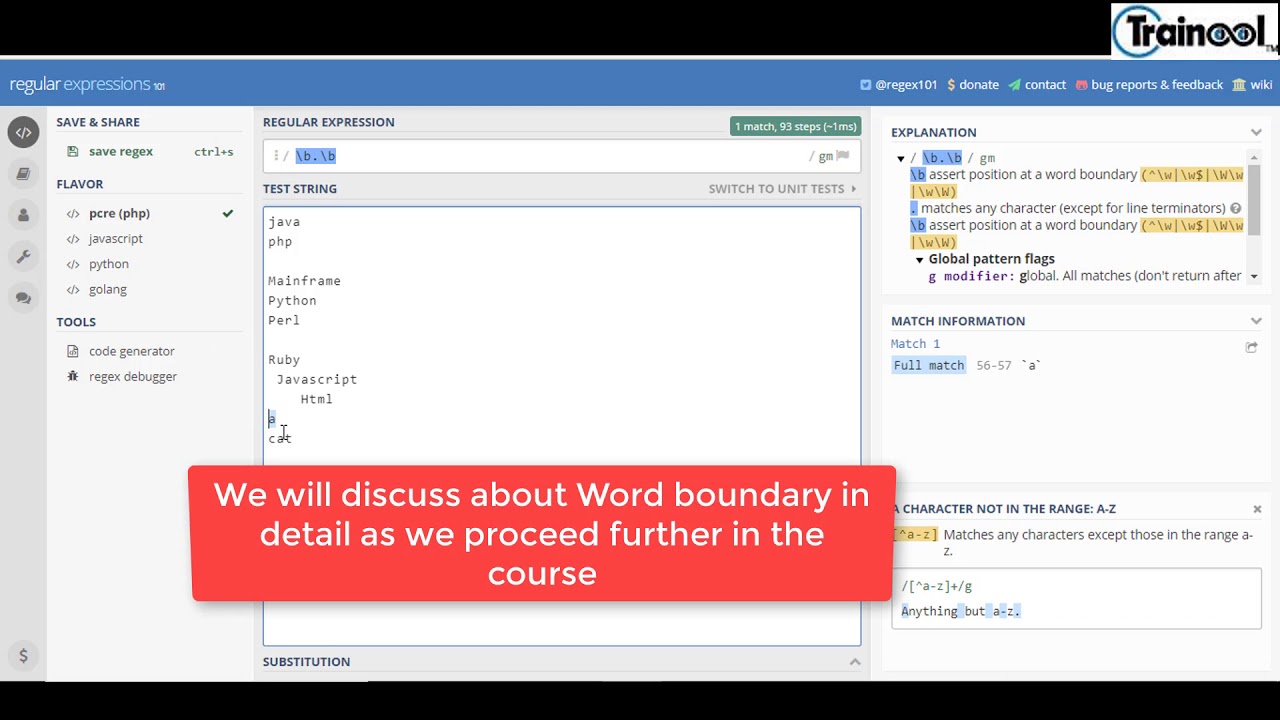Click the code generator icon
The height and width of the screenshot is (720, 1280).
(72, 351)
